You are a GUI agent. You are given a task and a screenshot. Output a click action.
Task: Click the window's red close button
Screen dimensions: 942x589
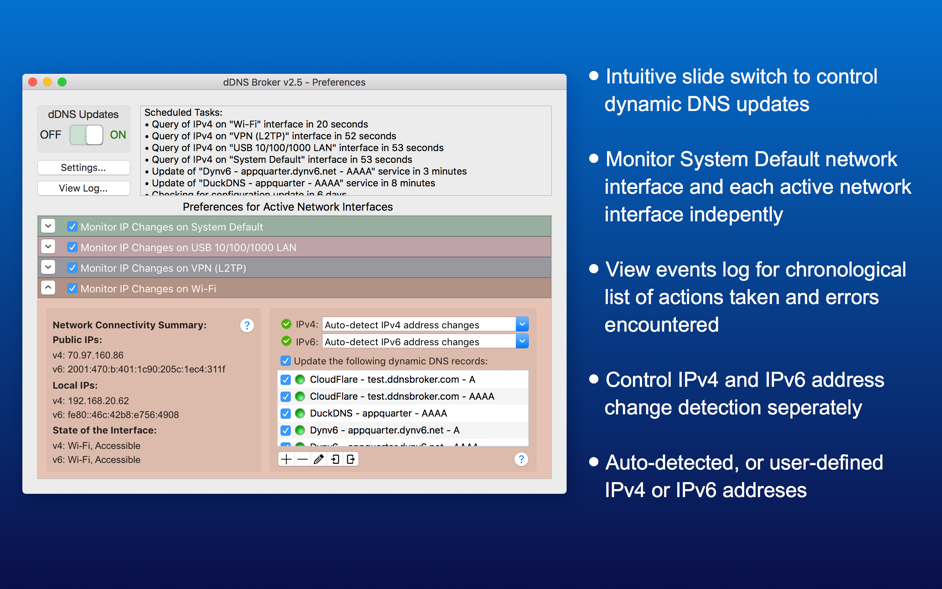[33, 82]
